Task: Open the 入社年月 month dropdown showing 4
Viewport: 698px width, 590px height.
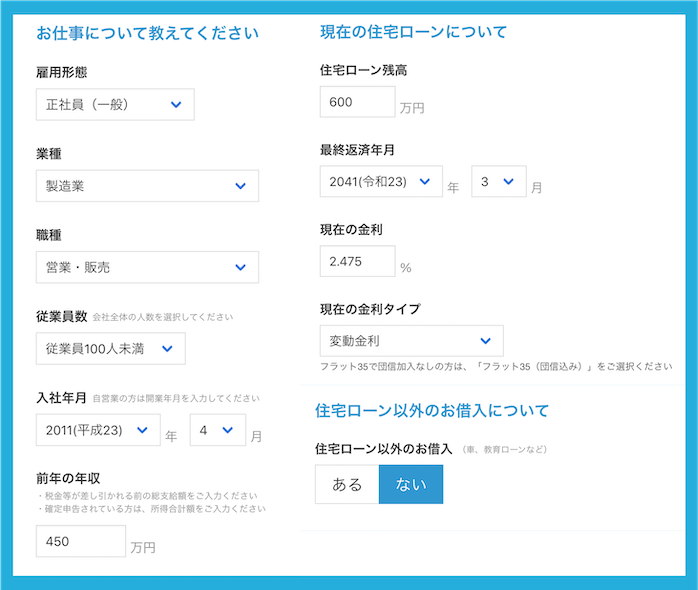Action: (x=217, y=430)
